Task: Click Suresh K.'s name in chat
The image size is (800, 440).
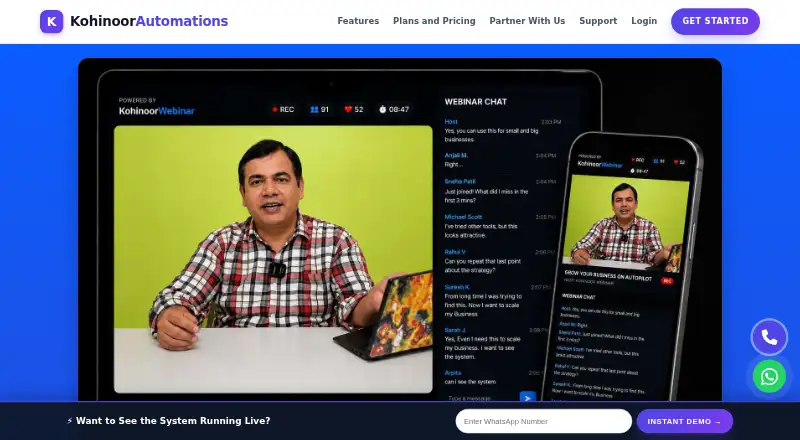Action: click(x=457, y=287)
